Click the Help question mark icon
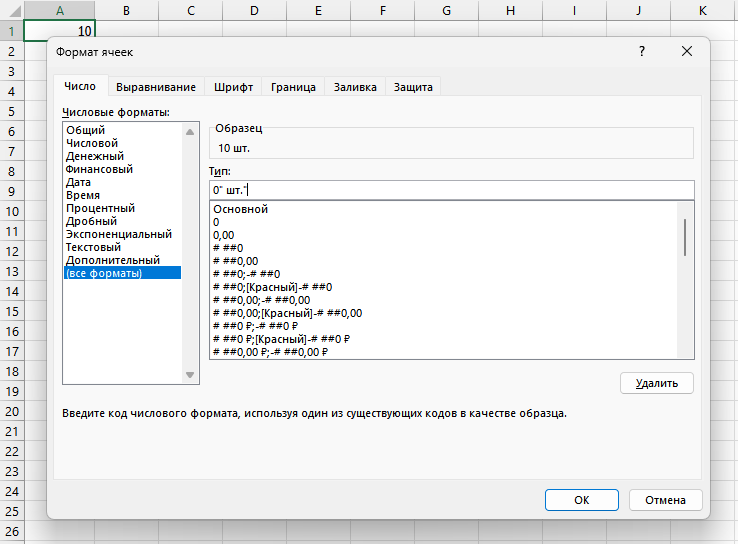The image size is (738, 544). [x=642, y=52]
